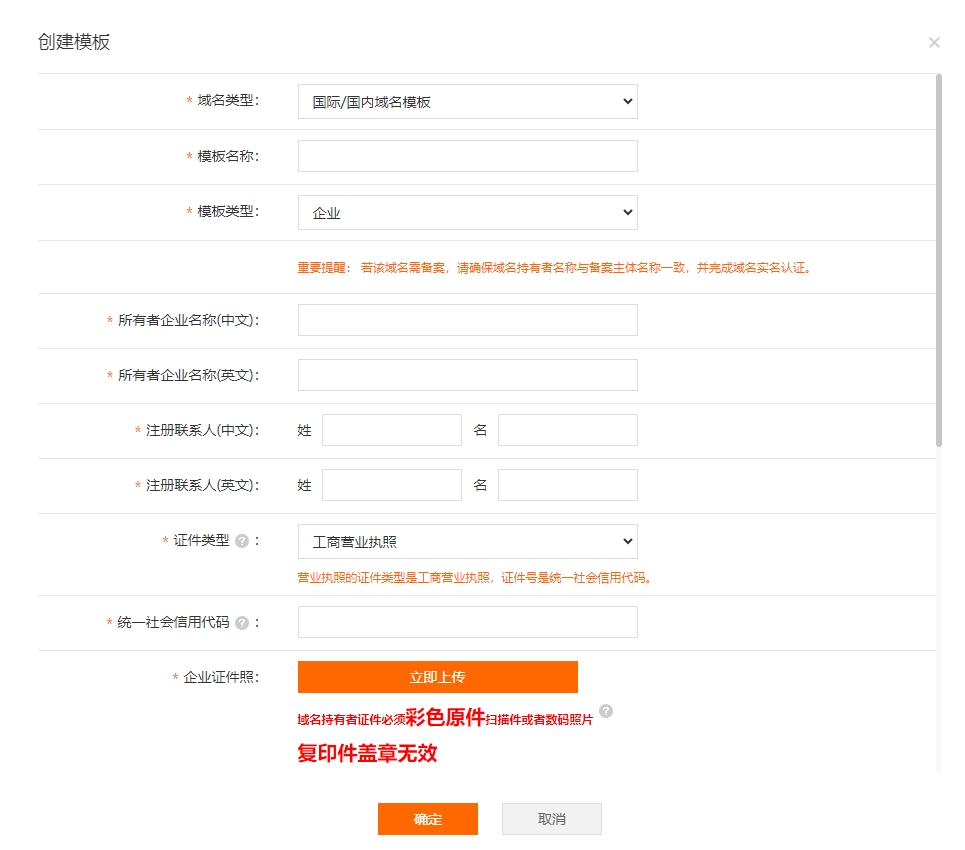Click the 模板名称 input field
The width and height of the screenshot is (965, 850).
(467, 156)
